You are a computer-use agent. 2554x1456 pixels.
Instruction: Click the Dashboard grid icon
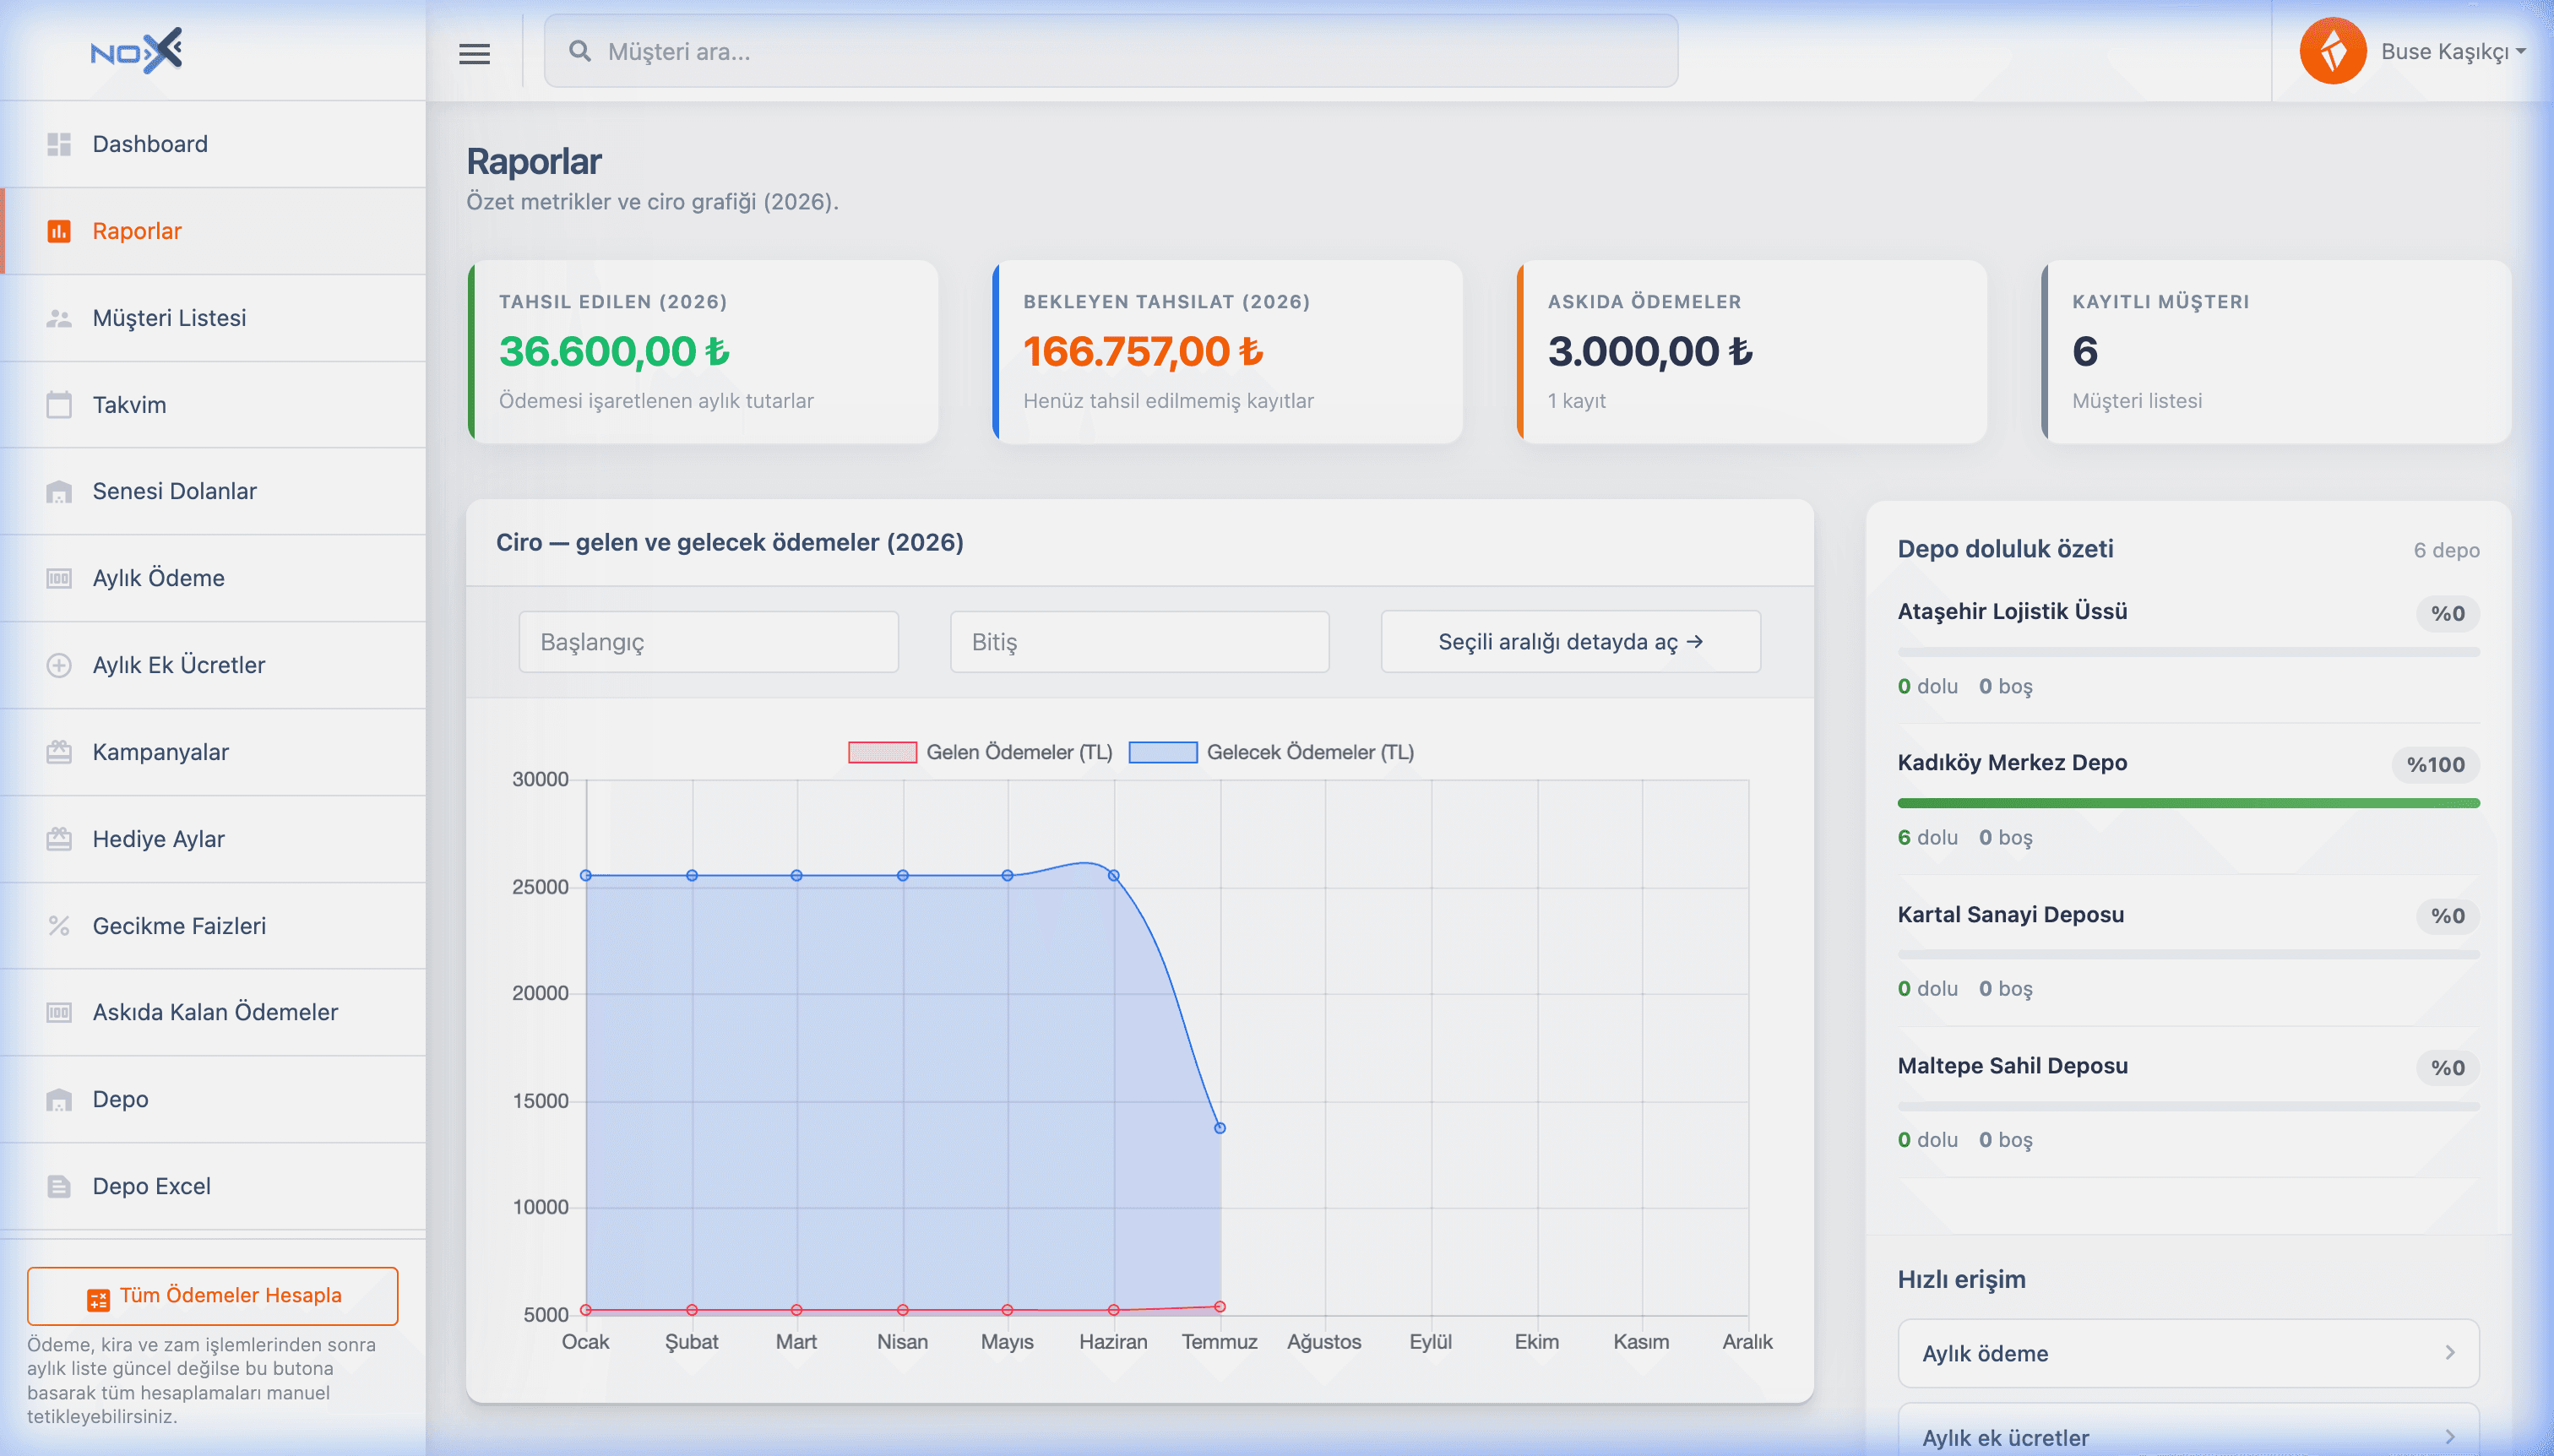click(x=59, y=144)
